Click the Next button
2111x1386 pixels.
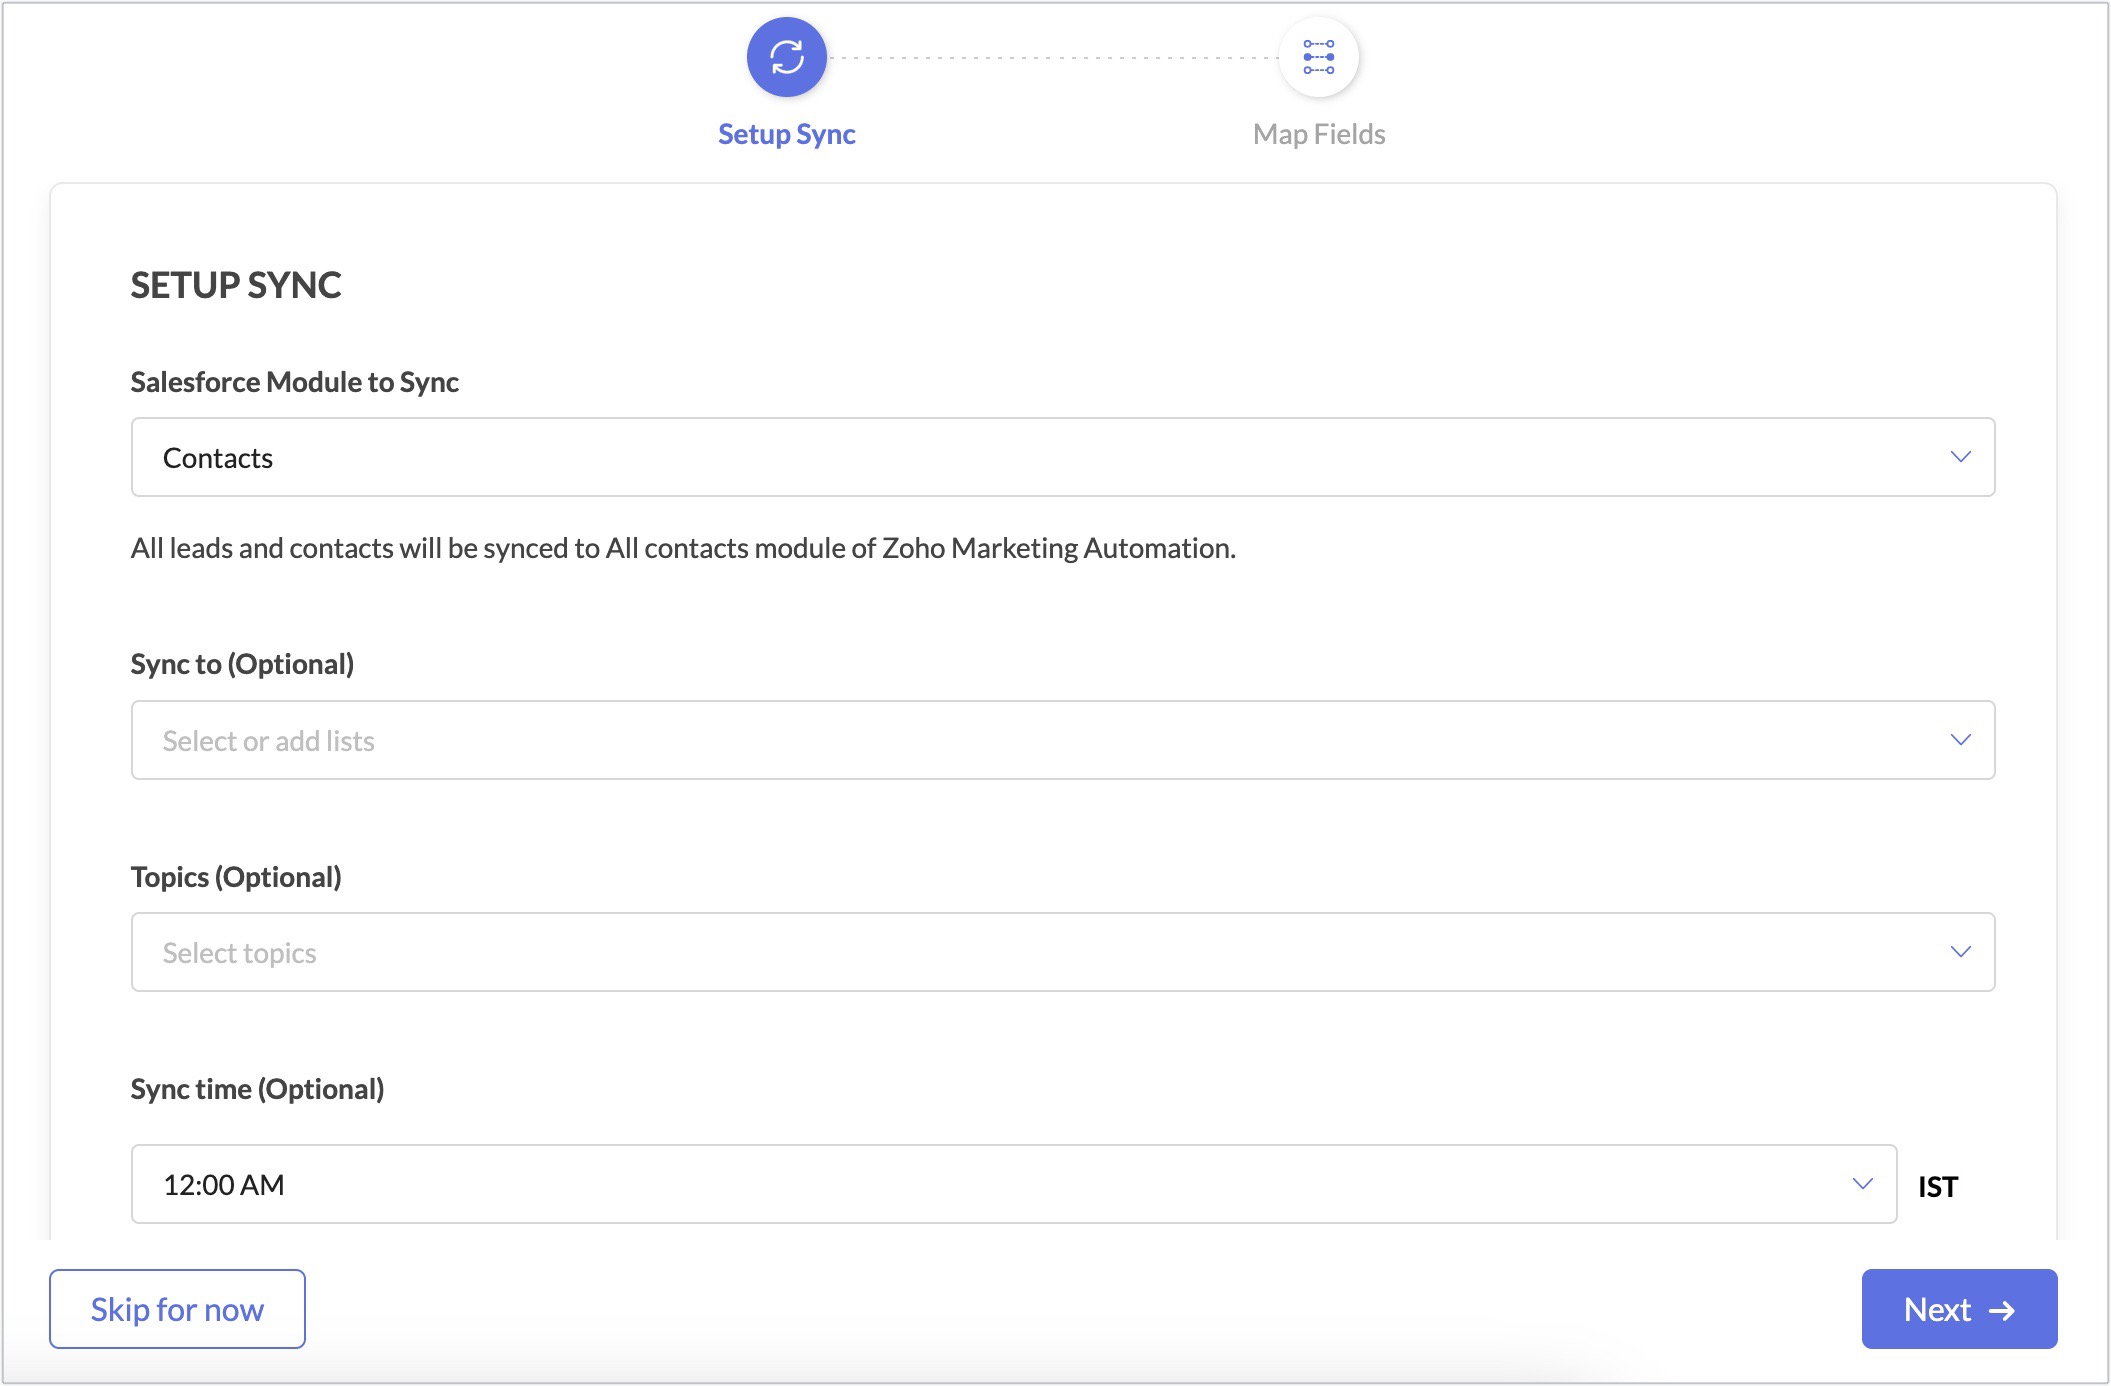click(x=1958, y=1309)
